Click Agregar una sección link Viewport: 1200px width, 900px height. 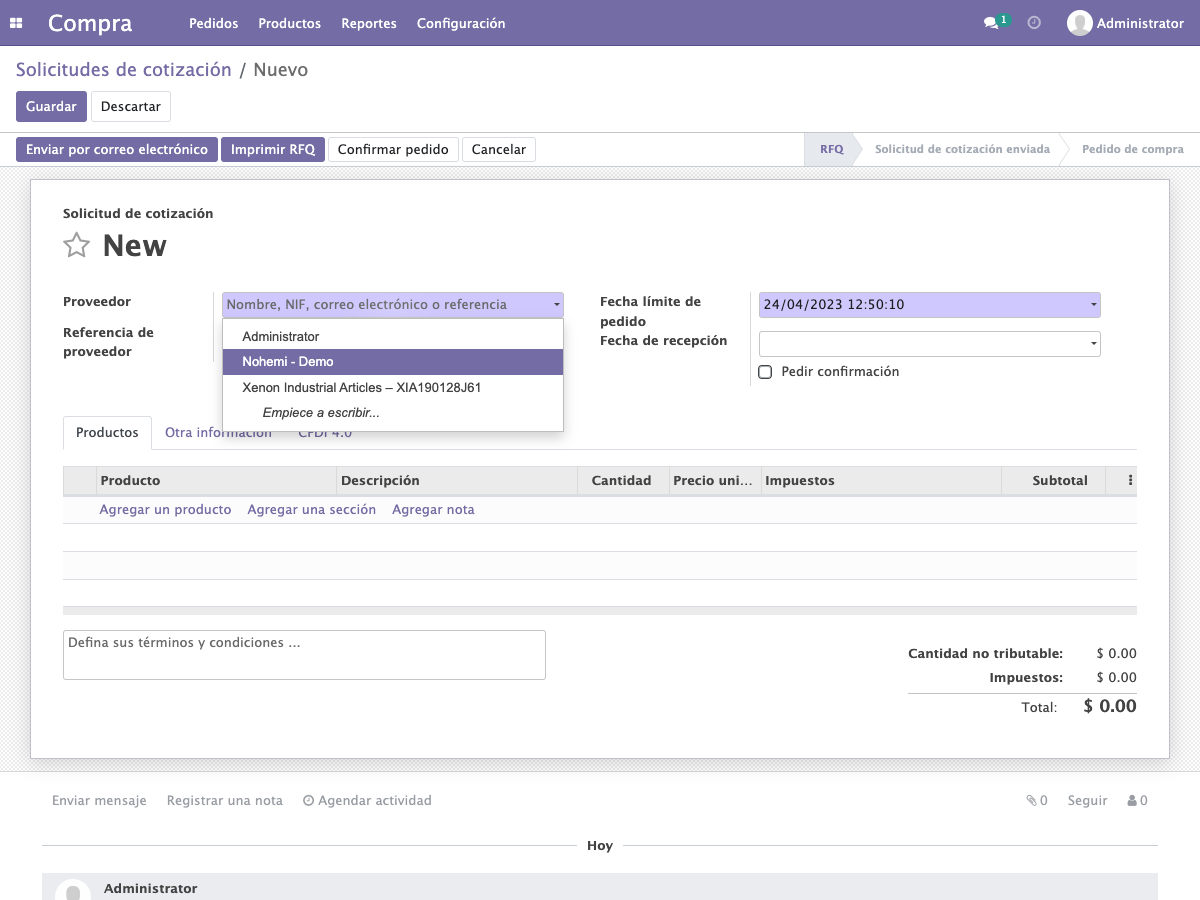click(312, 510)
